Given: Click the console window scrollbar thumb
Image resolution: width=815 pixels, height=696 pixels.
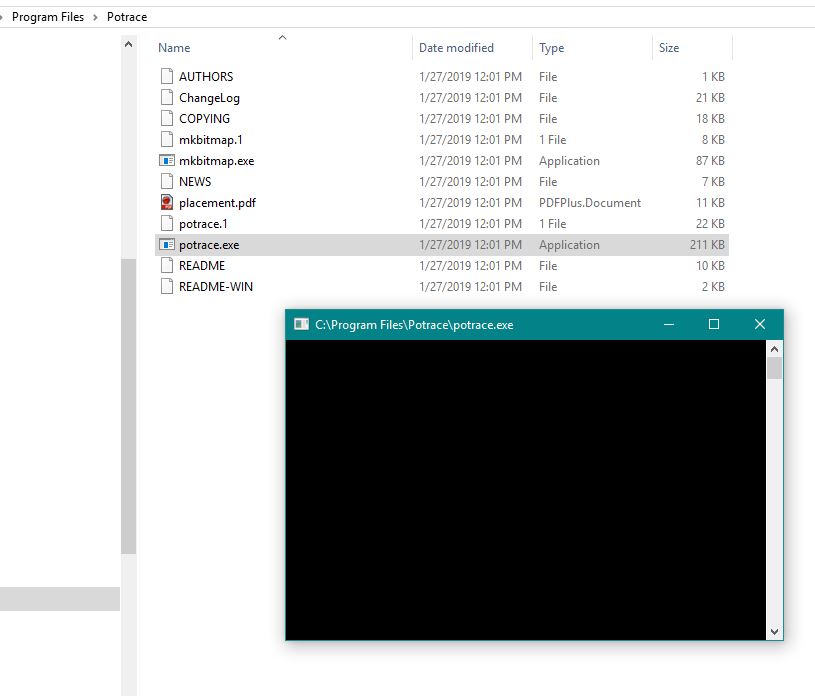Looking at the screenshot, I should click(x=774, y=368).
